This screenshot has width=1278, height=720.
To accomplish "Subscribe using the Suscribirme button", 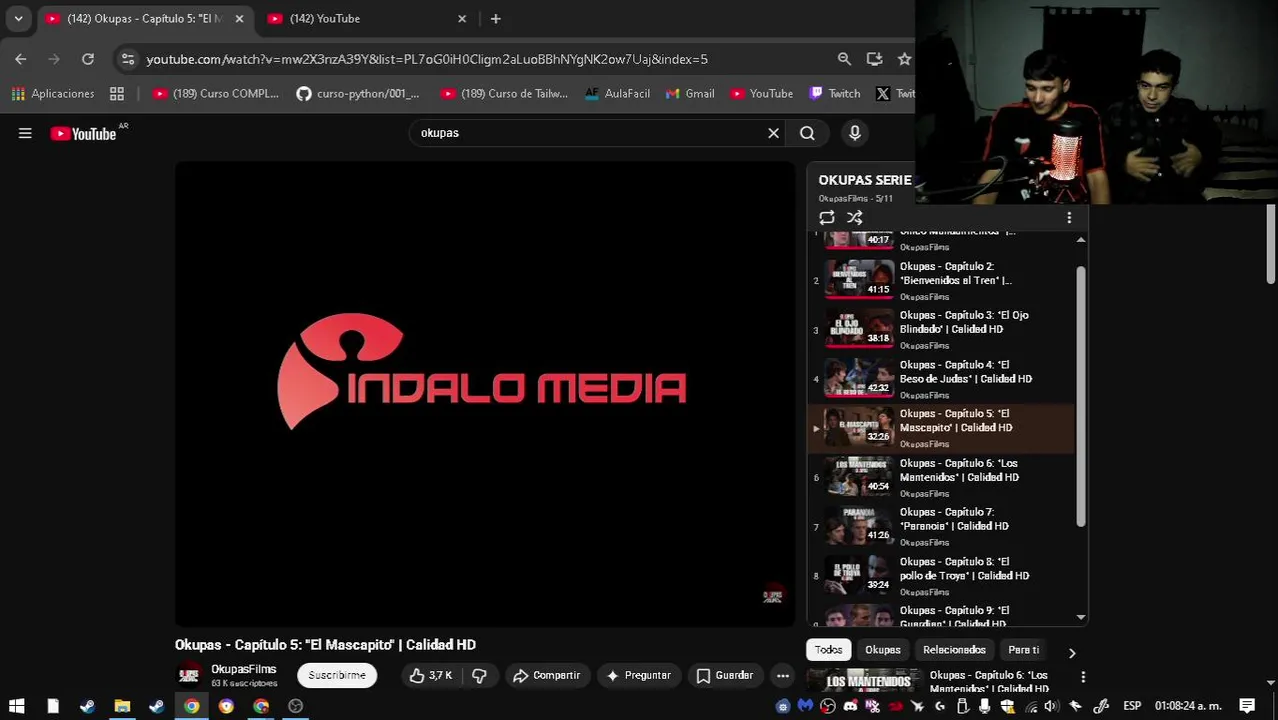I will [x=337, y=676].
